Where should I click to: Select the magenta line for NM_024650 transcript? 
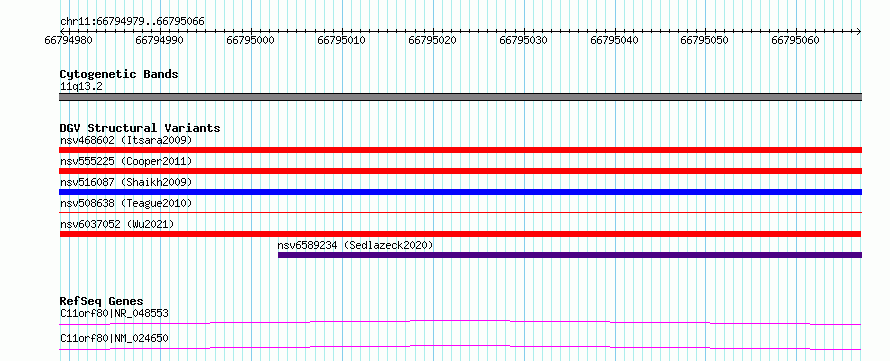pyautogui.click(x=460, y=347)
